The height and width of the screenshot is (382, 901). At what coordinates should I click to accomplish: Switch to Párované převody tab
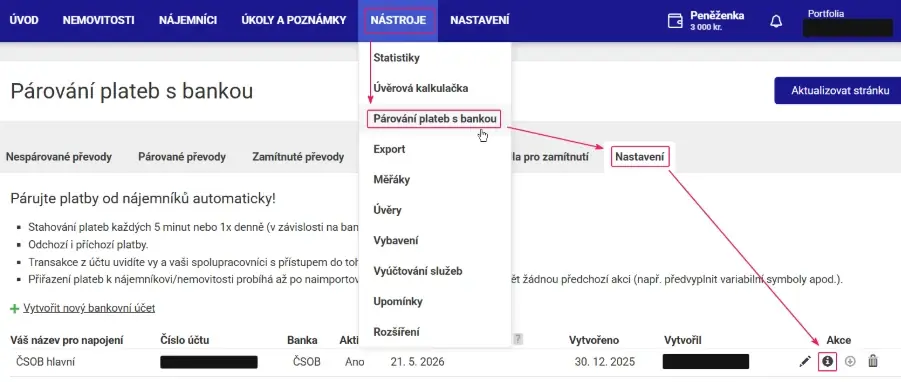182,157
